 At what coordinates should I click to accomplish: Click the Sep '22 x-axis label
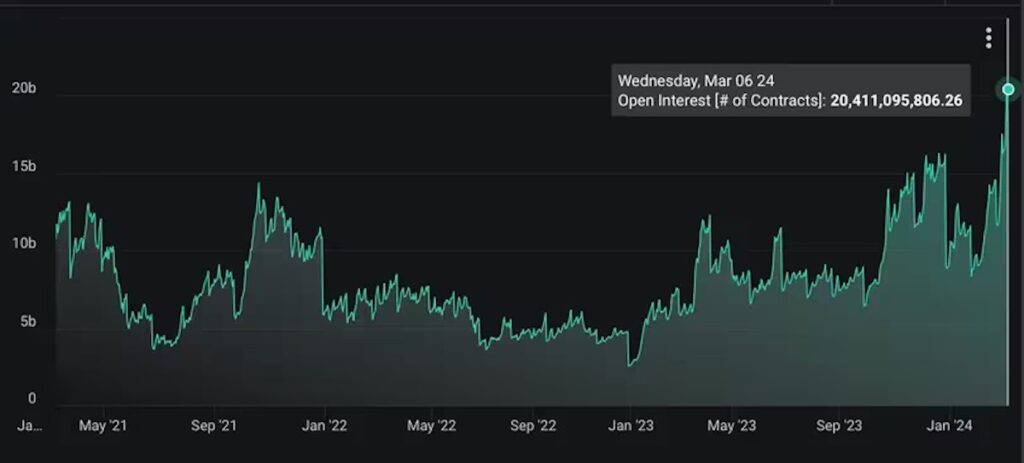pyautogui.click(x=533, y=426)
